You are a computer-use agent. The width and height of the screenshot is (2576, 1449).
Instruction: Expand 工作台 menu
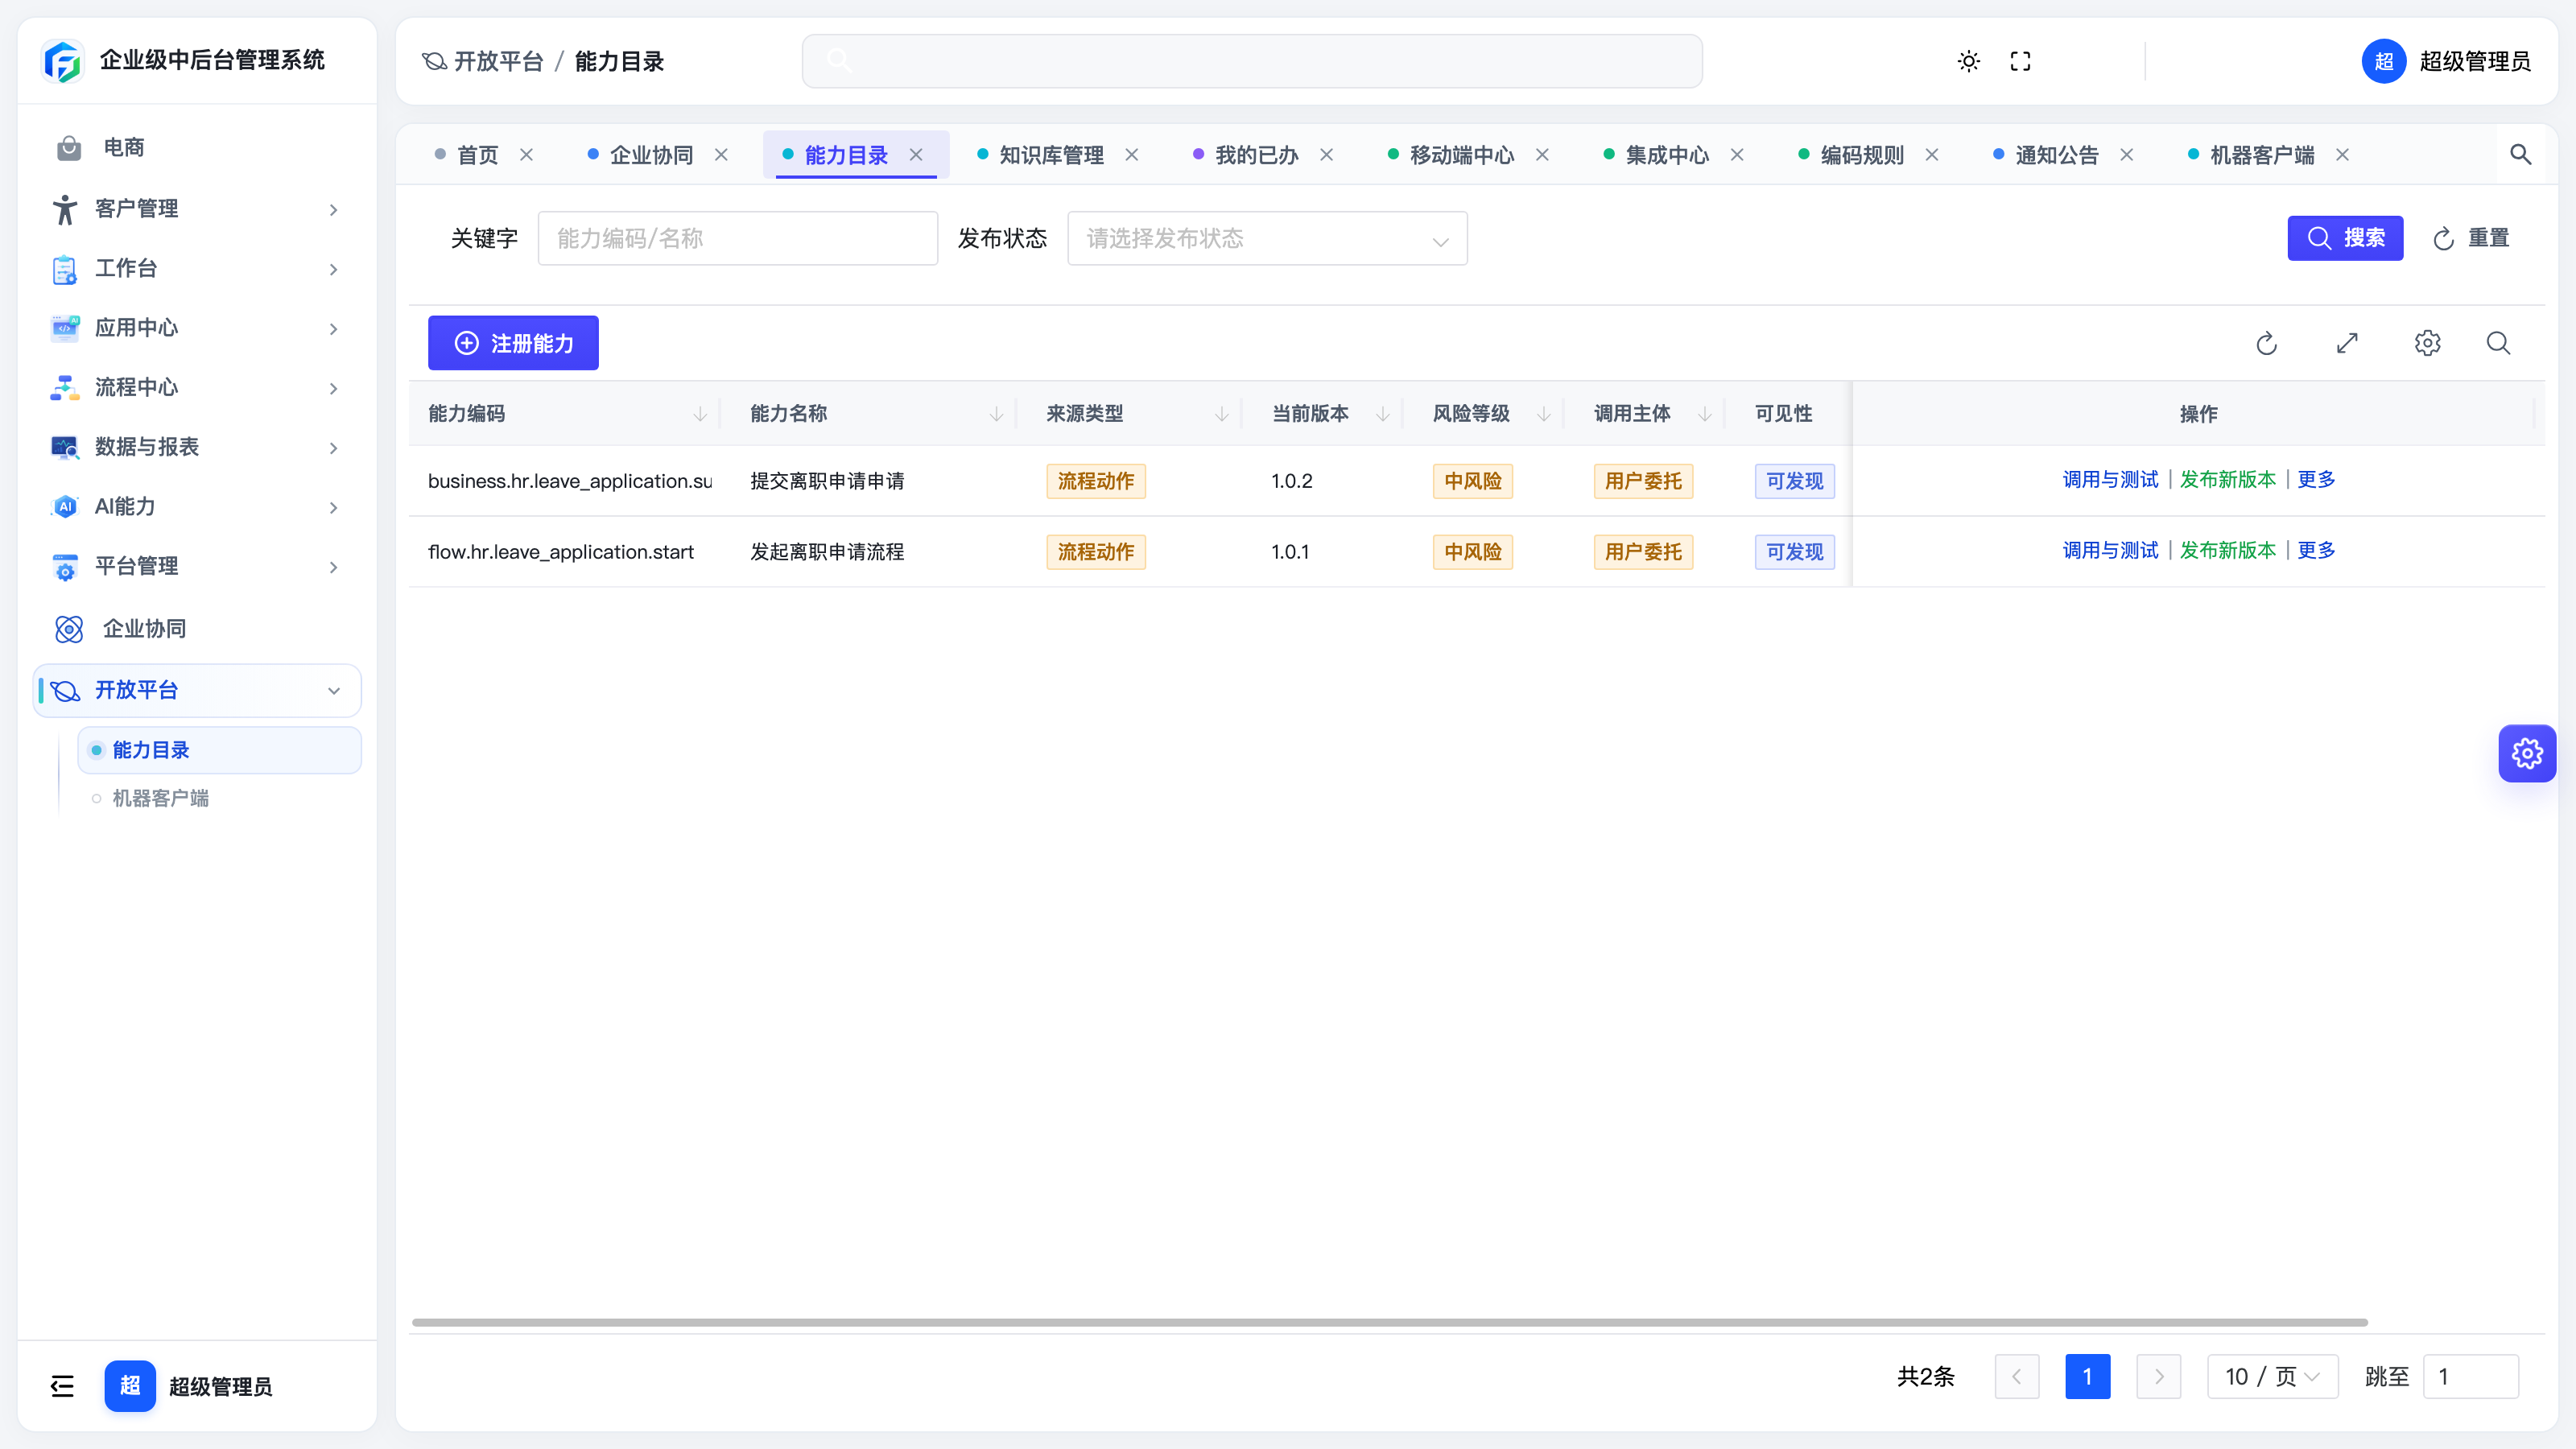point(197,268)
